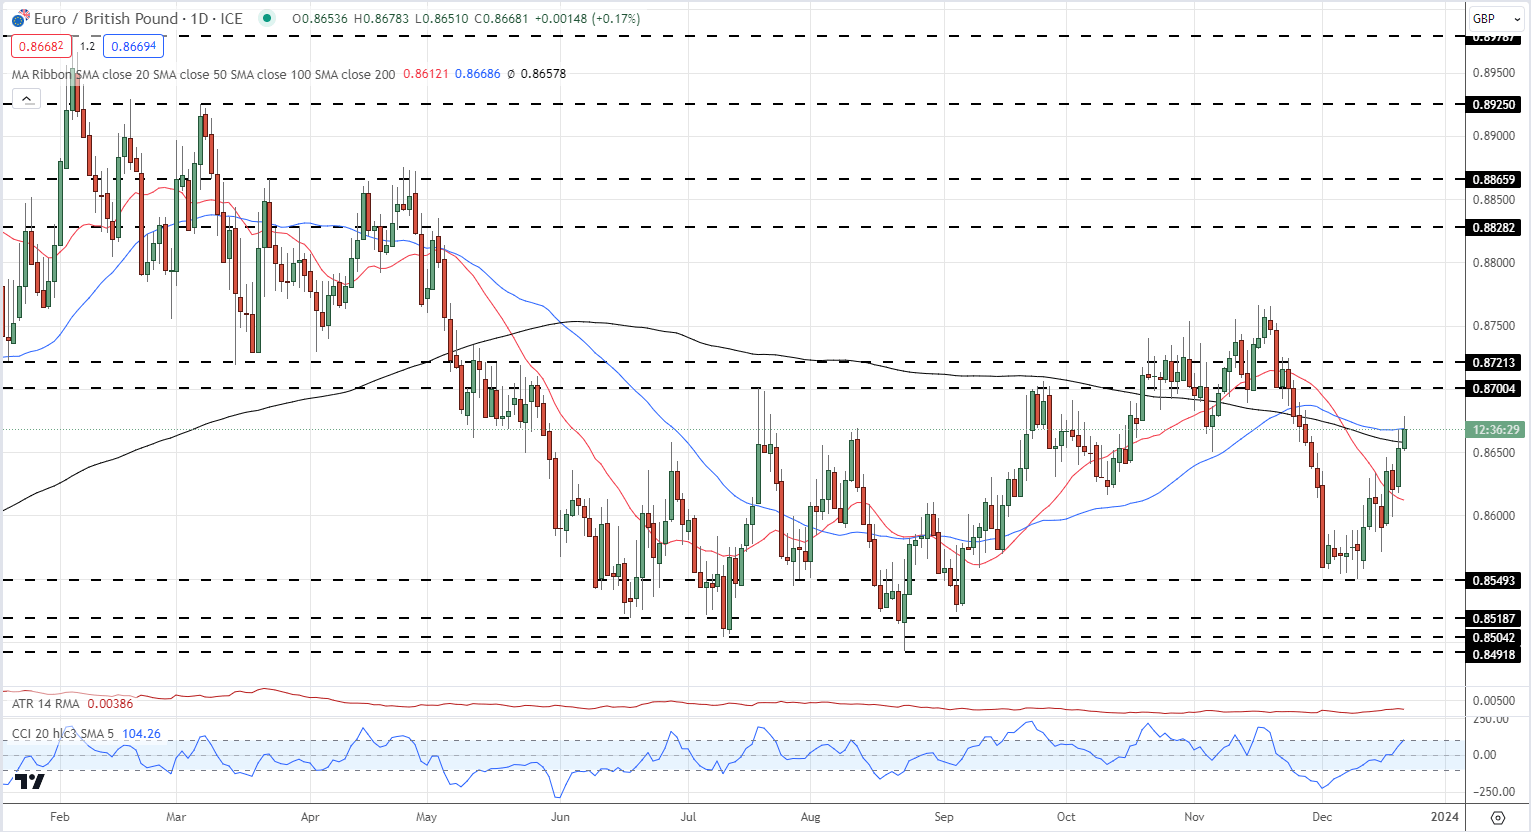This screenshot has width=1531, height=832.
Task: Click the 0.84918 horizontal line price label
Action: 1493,655
